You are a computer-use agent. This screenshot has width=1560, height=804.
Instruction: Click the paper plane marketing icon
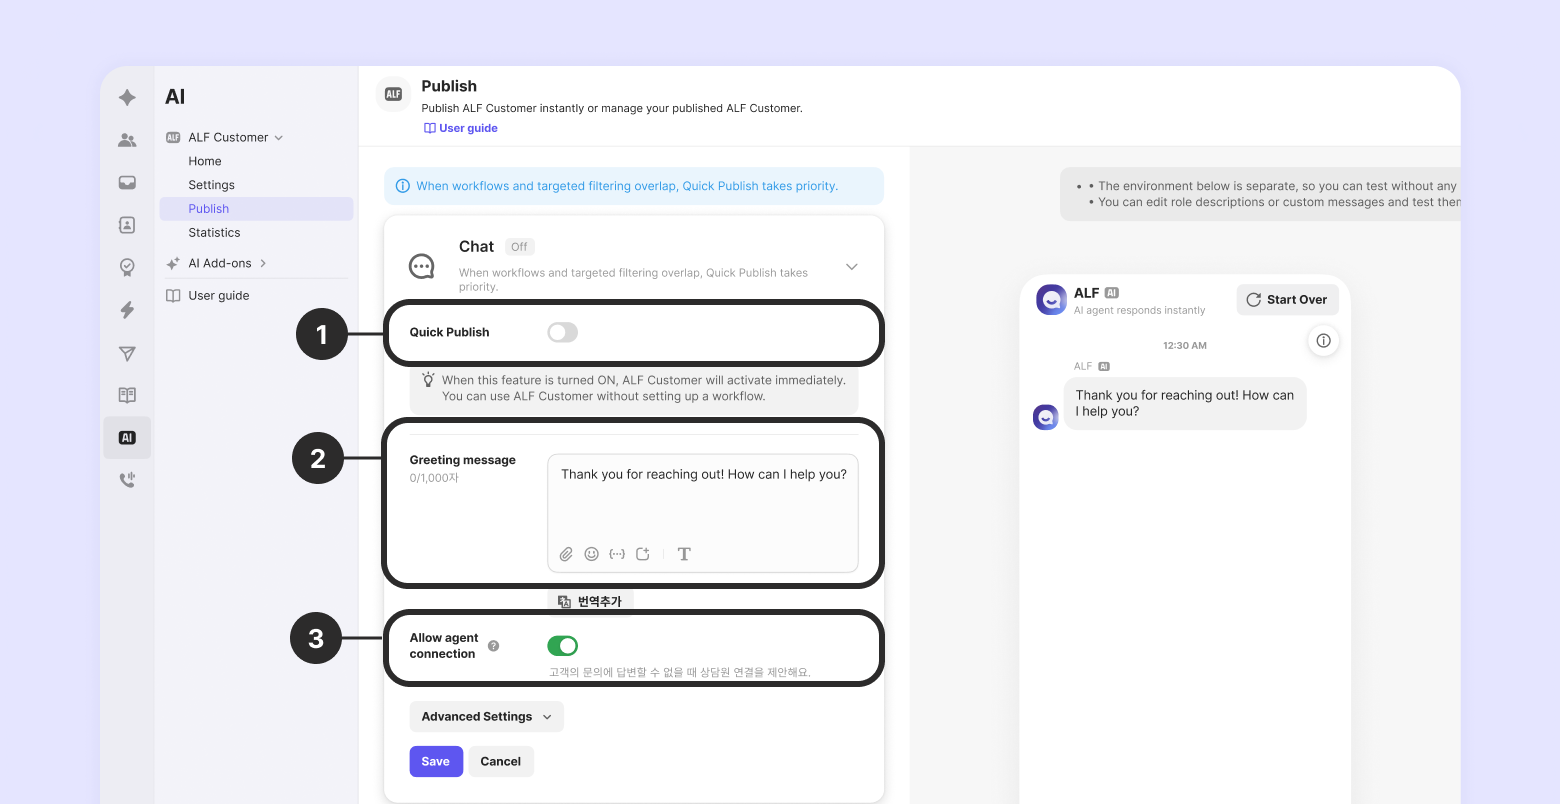coord(127,353)
